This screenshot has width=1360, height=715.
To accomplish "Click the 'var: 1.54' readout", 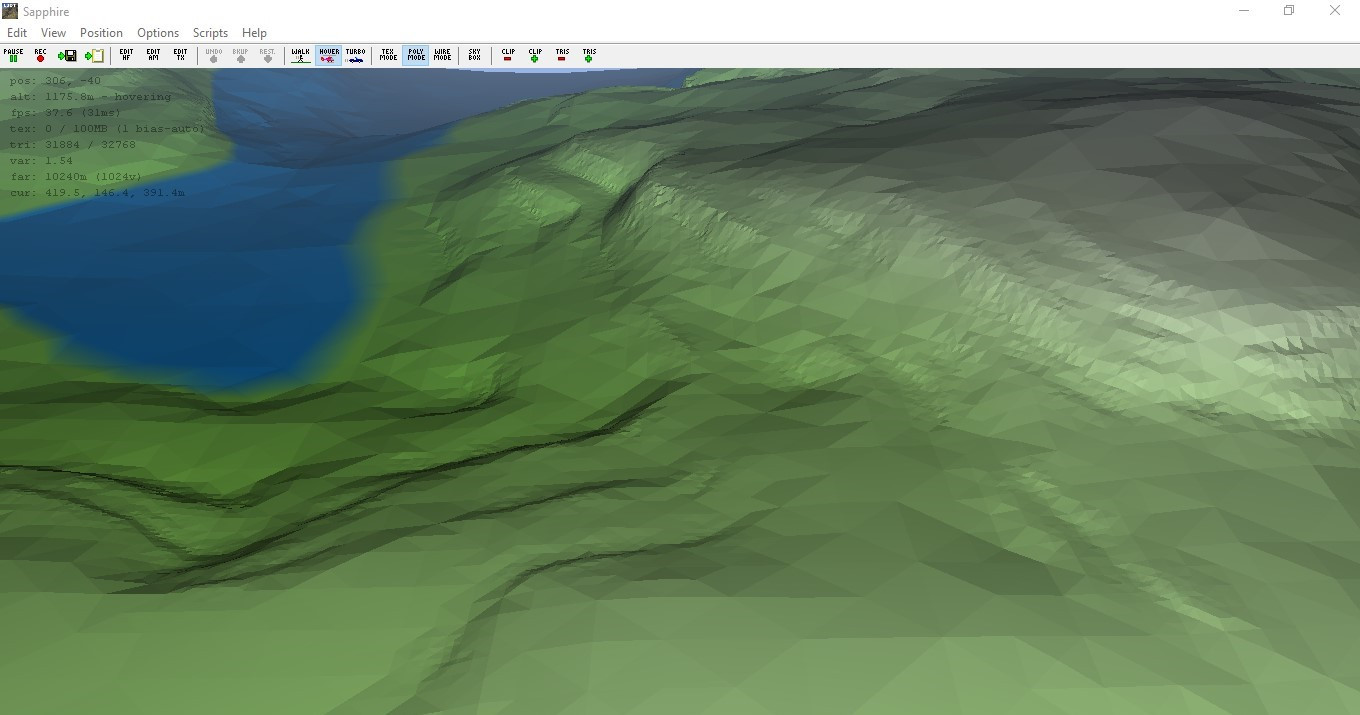I will 41,161.
